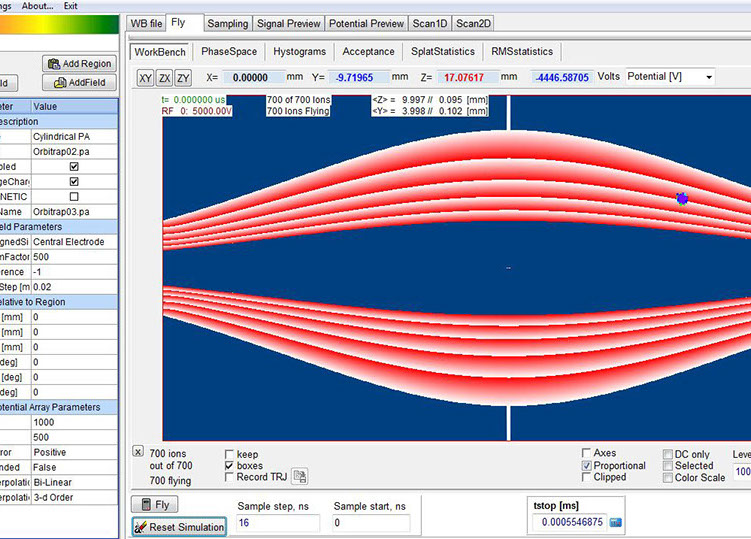Toggle the Proportional checkbox
This screenshot has width=751, height=539.
tap(587, 466)
